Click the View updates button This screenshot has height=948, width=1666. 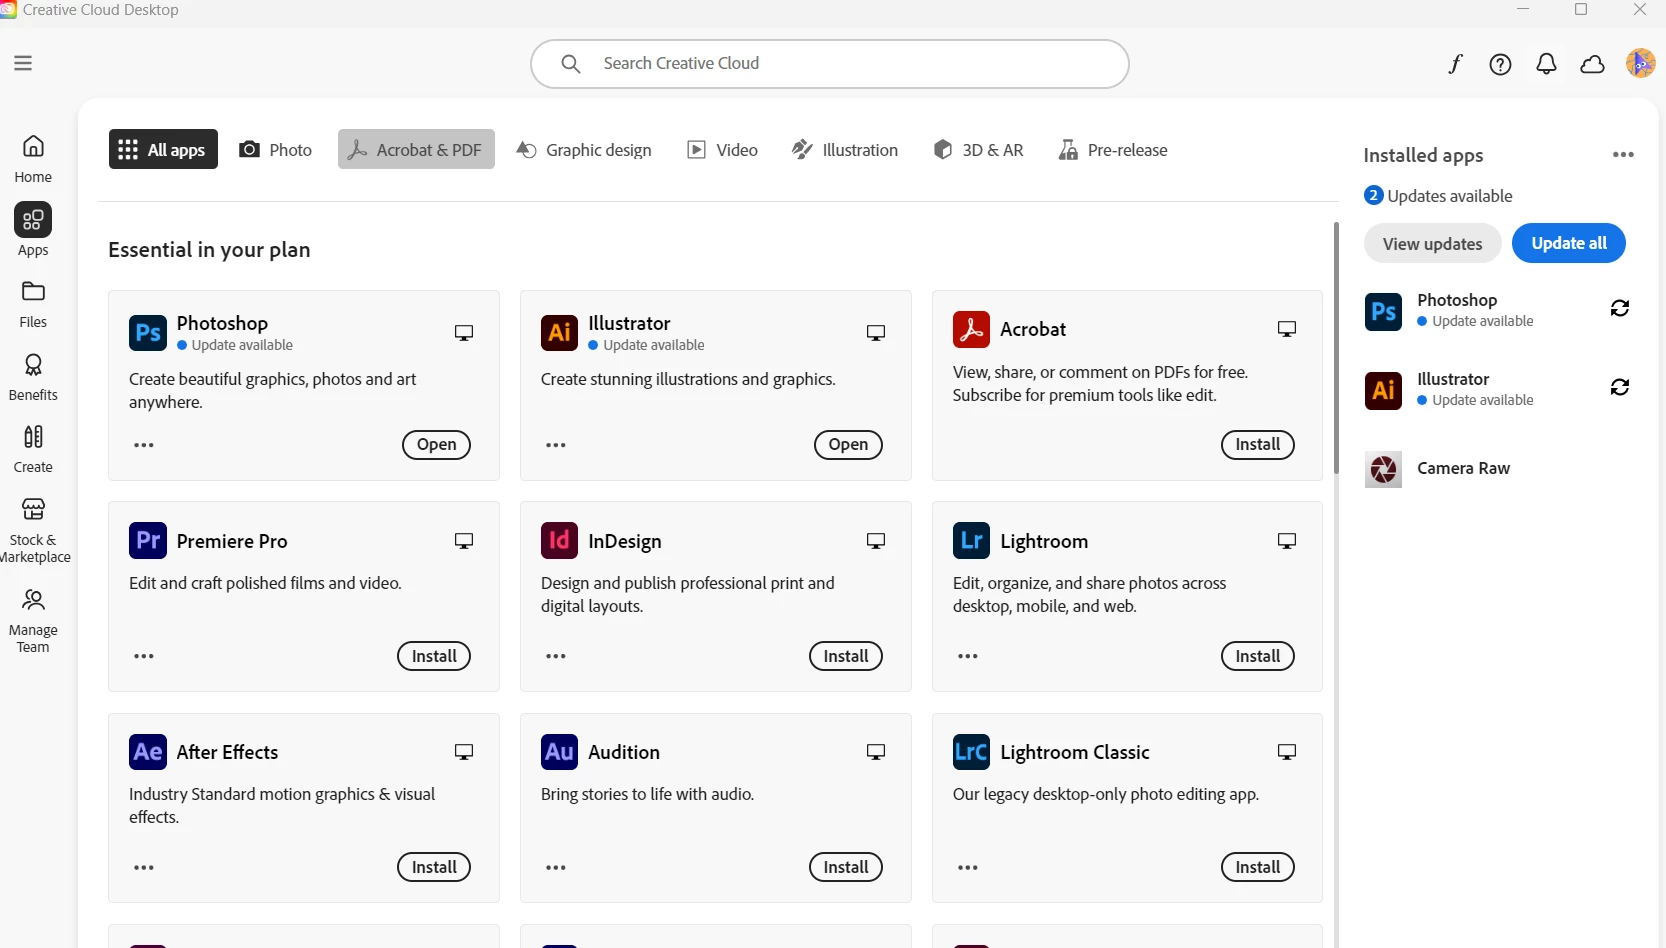point(1432,243)
